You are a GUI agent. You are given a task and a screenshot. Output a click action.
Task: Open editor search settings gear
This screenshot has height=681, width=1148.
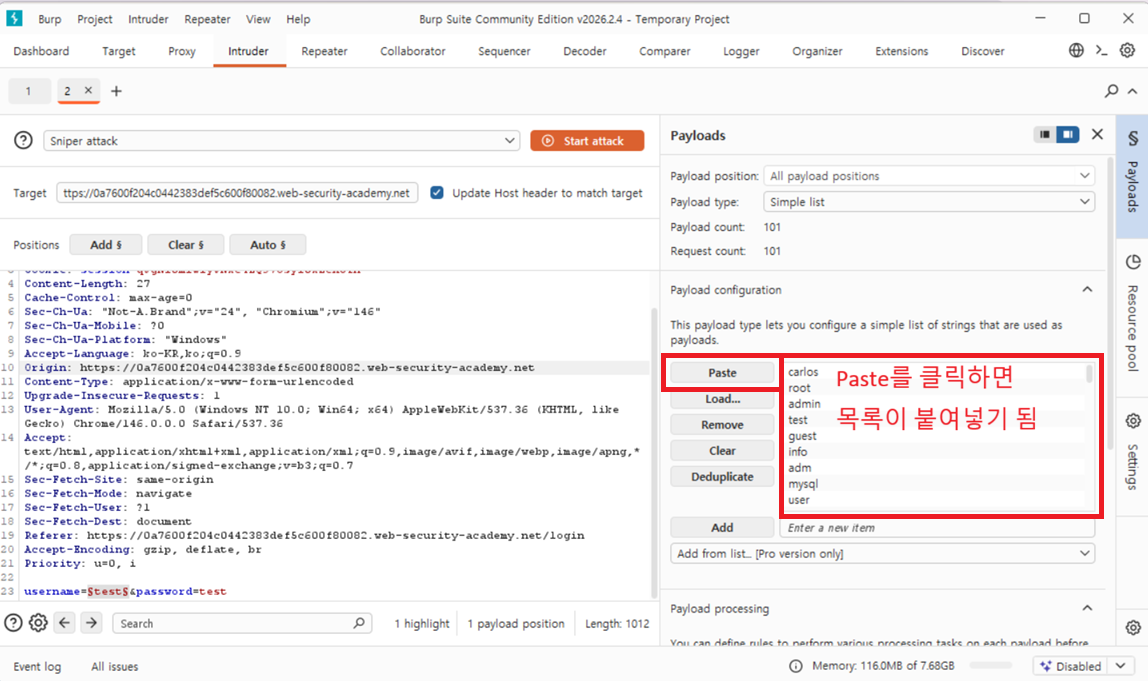(x=38, y=623)
